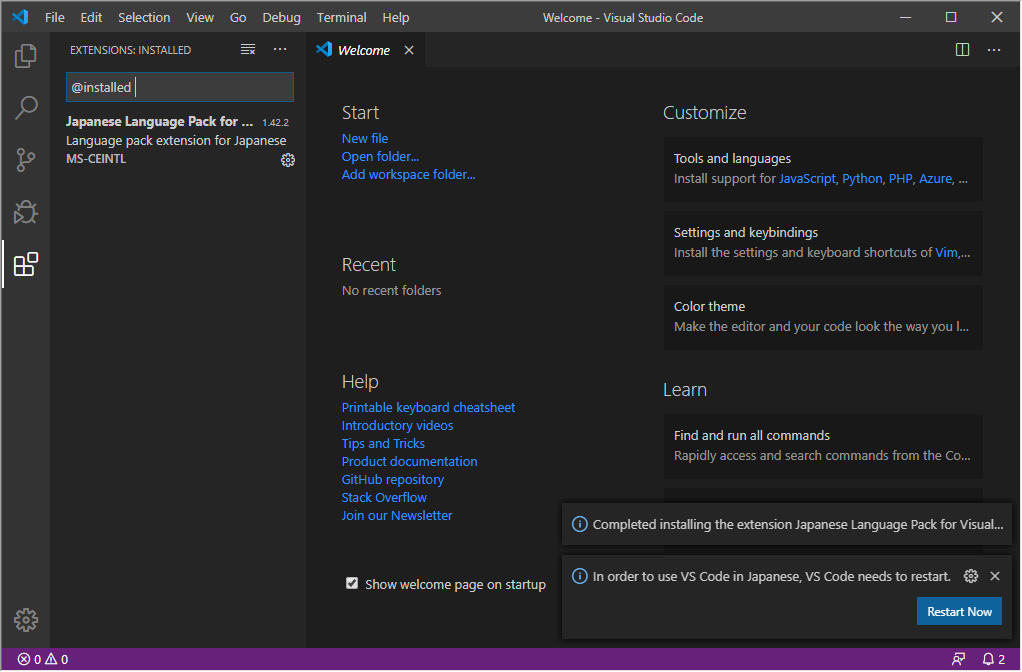Click the New file link
Image resolution: width=1022 pixels, height=672 pixels.
365,138
